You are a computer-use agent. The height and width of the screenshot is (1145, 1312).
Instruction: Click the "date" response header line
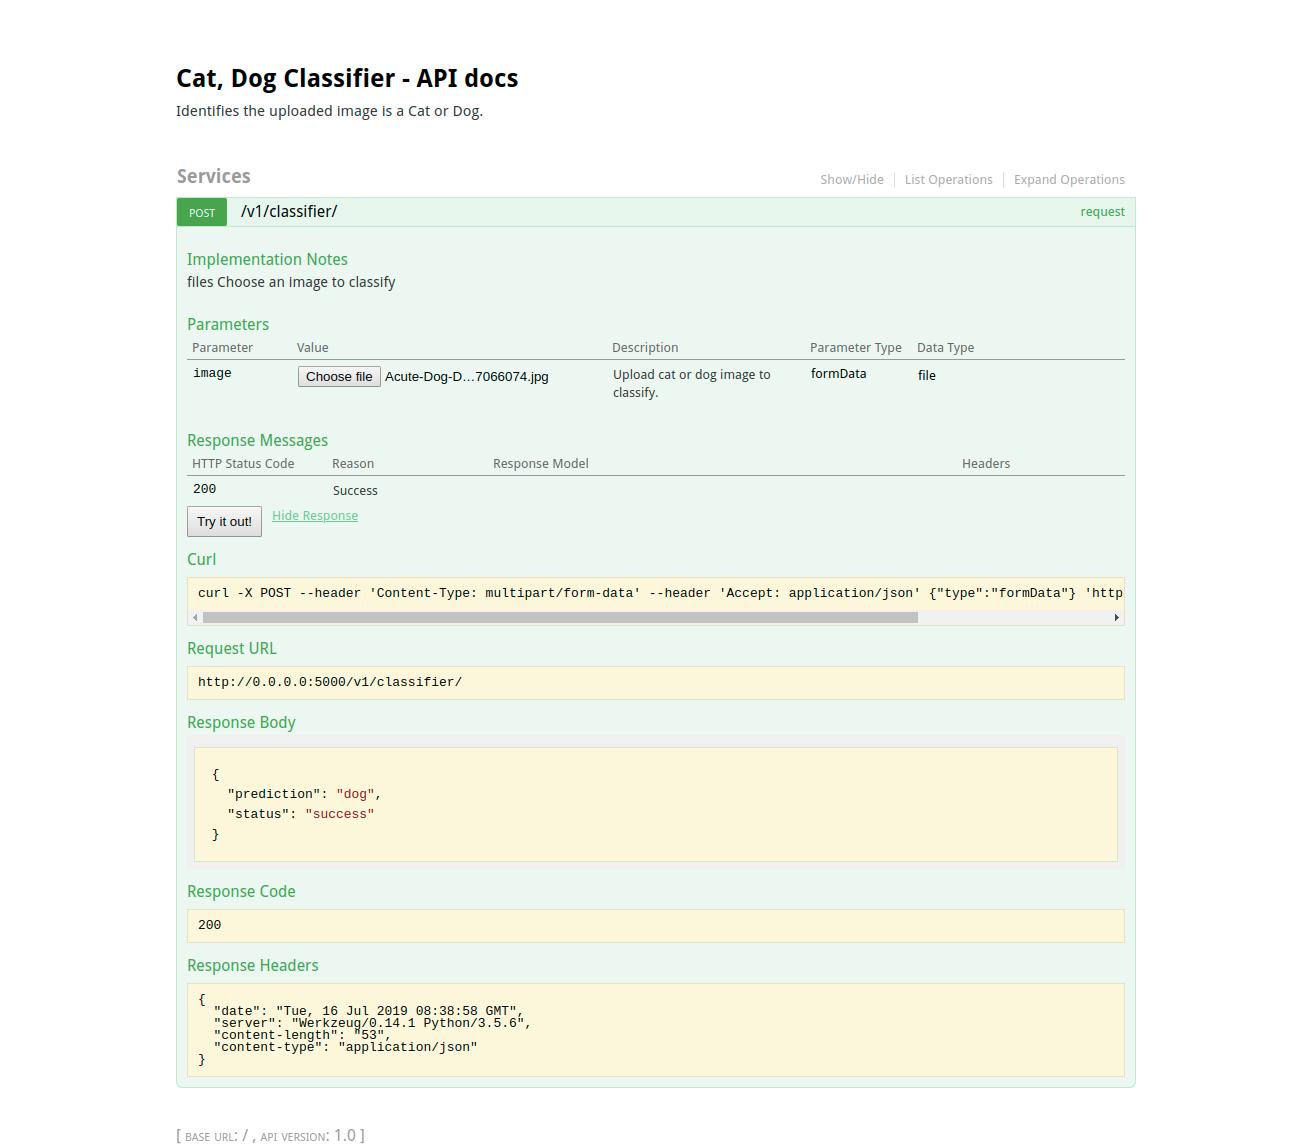tap(368, 1011)
